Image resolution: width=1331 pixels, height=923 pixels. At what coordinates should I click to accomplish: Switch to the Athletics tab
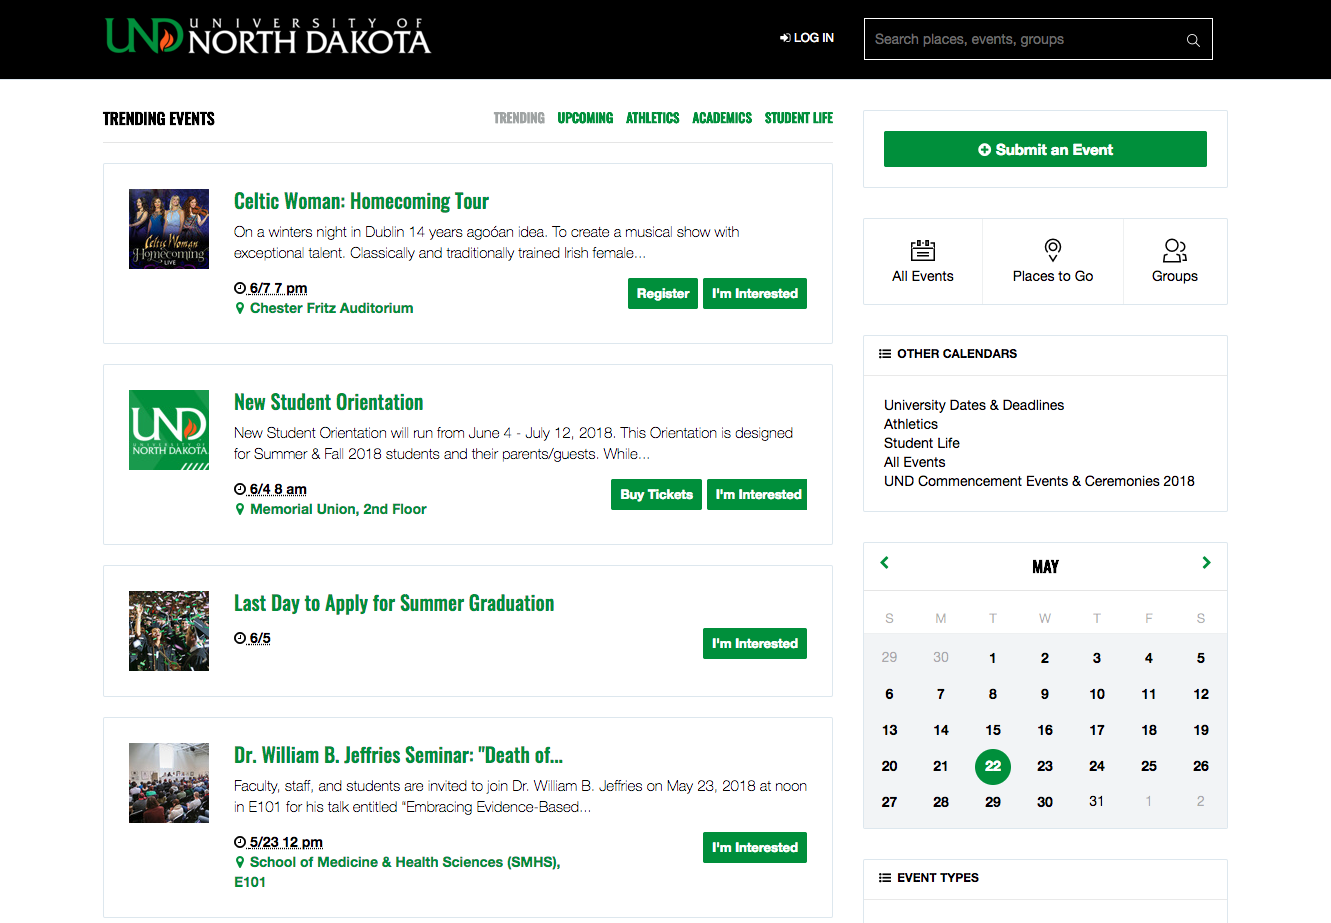pyautogui.click(x=652, y=118)
